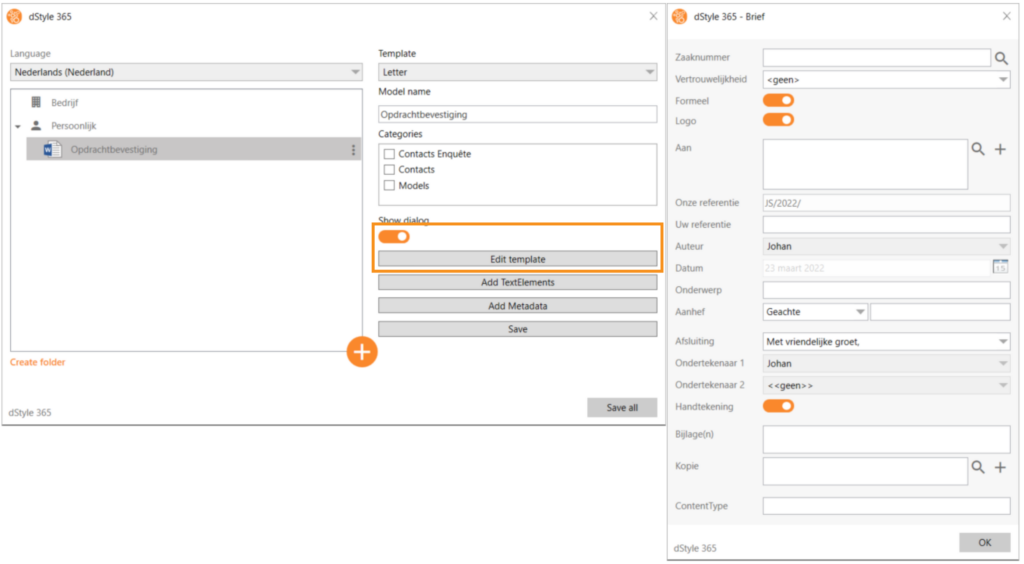Click the search icon beside Zaaknummer
1024x564 pixels.
click(1001, 58)
